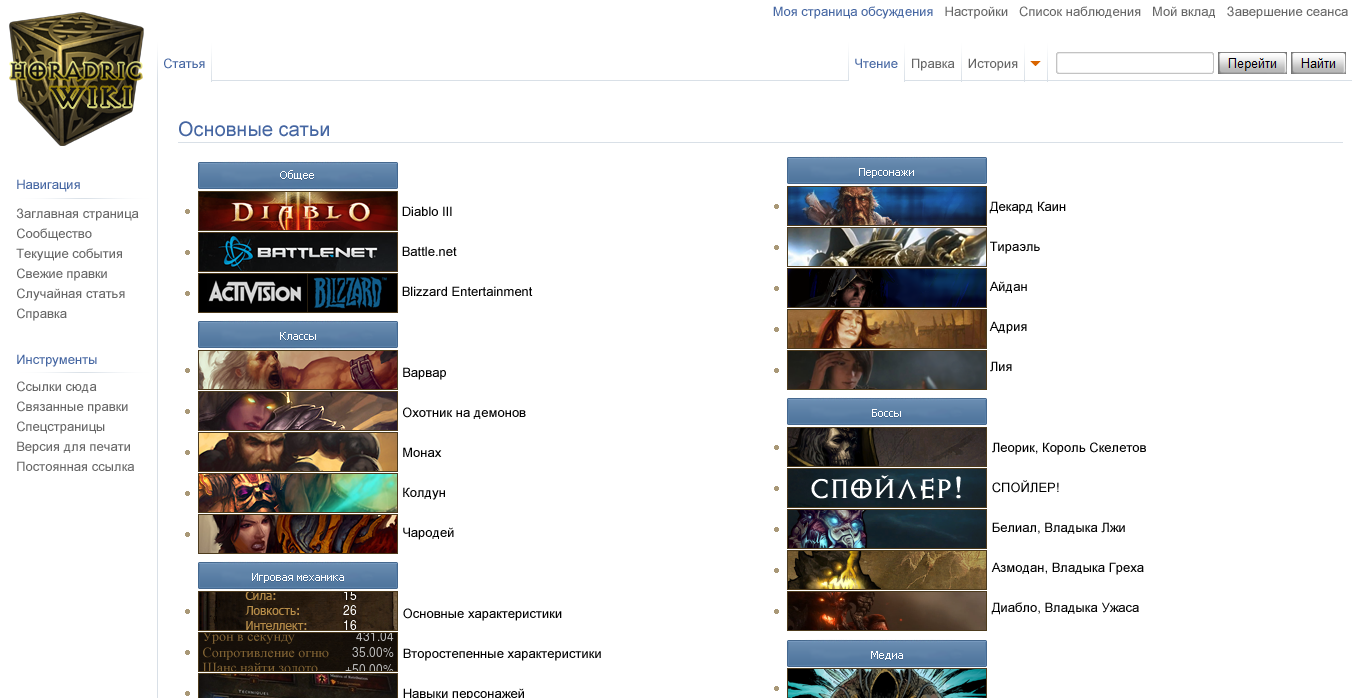Open Случайная статья in the sidebar
1352x698 pixels.
coord(70,294)
